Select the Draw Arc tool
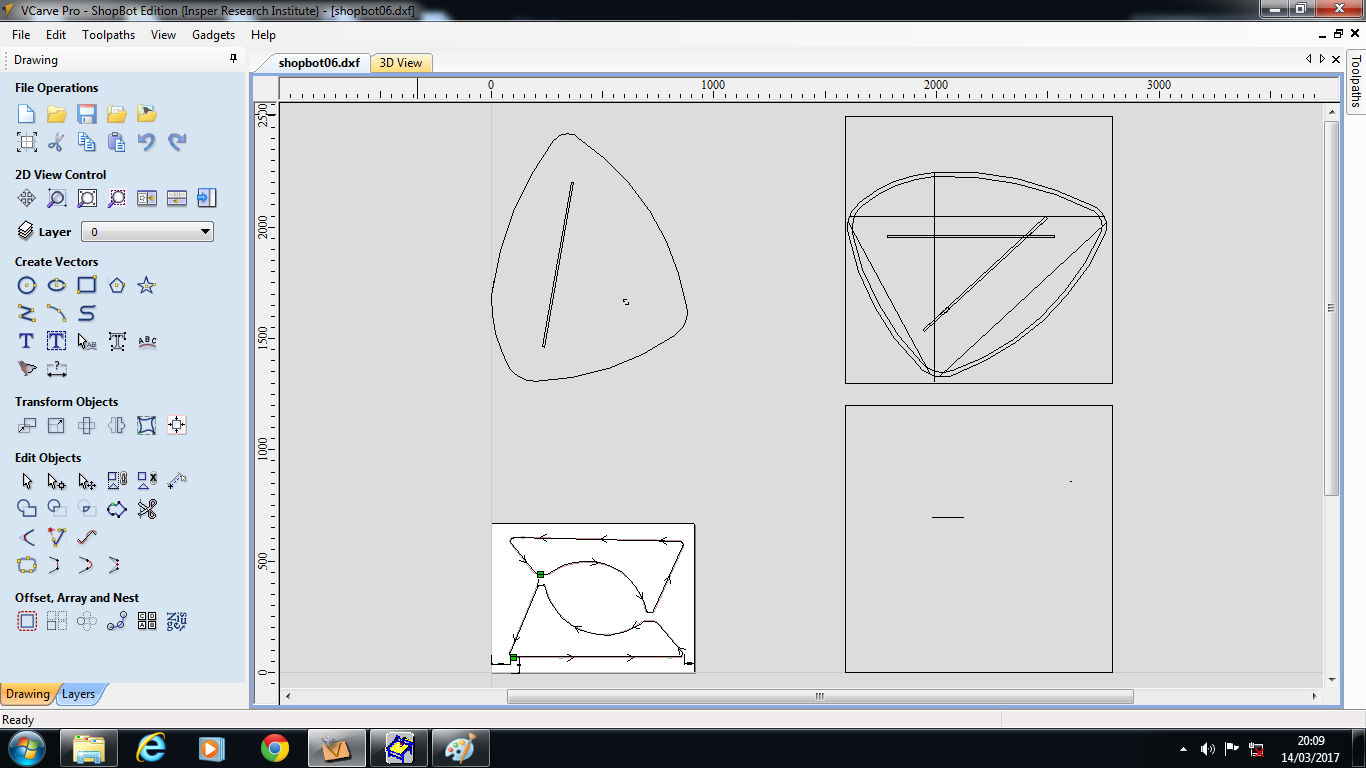1366x768 pixels. [x=57, y=313]
